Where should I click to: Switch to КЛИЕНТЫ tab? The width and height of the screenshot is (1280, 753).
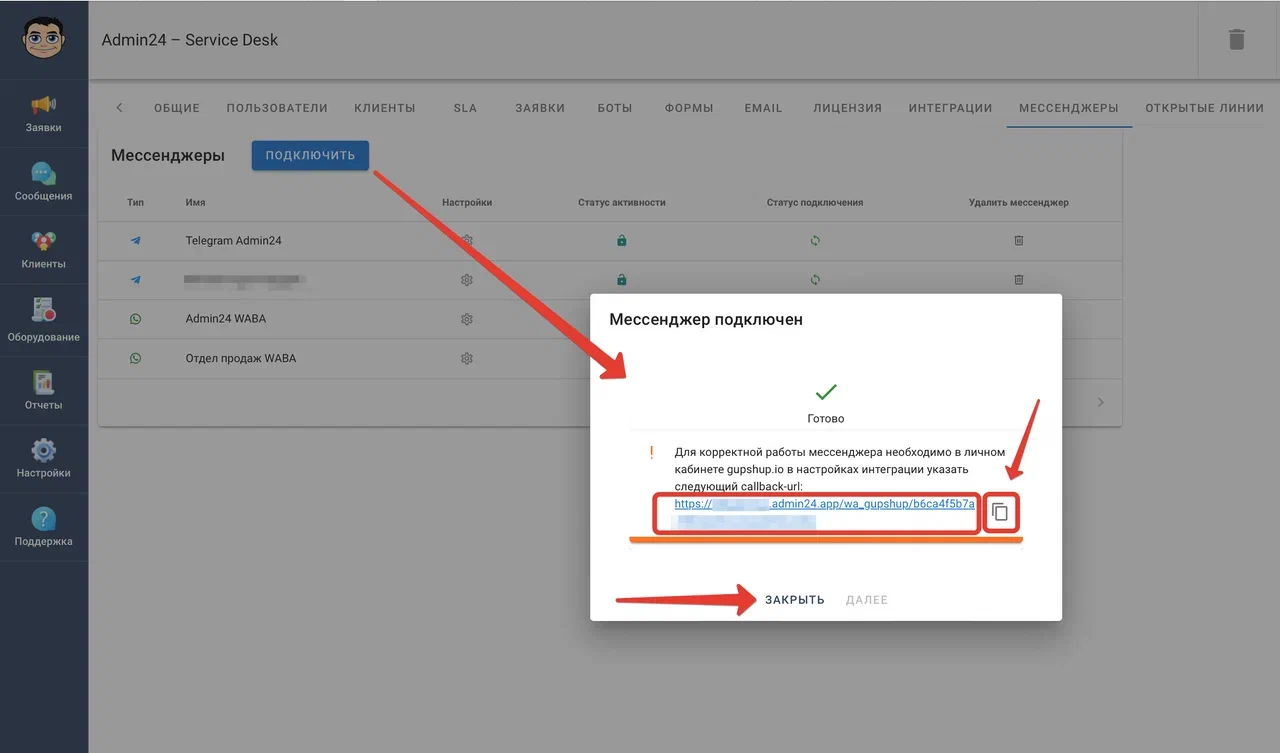(385, 108)
